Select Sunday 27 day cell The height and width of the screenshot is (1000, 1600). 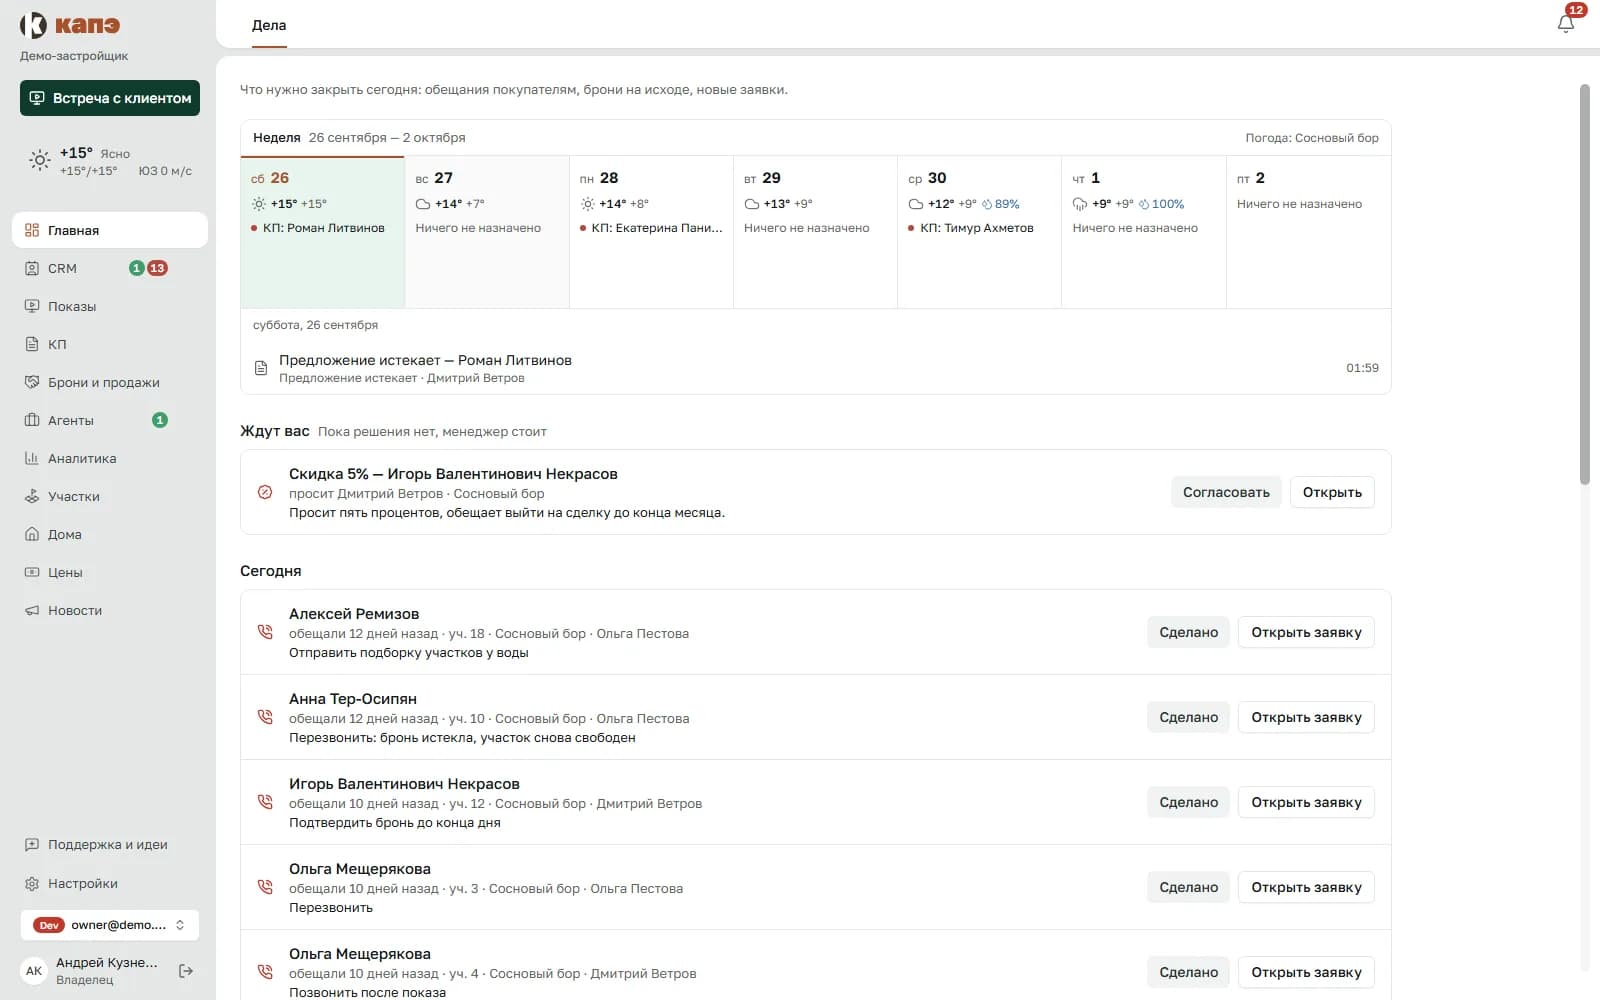pos(487,232)
